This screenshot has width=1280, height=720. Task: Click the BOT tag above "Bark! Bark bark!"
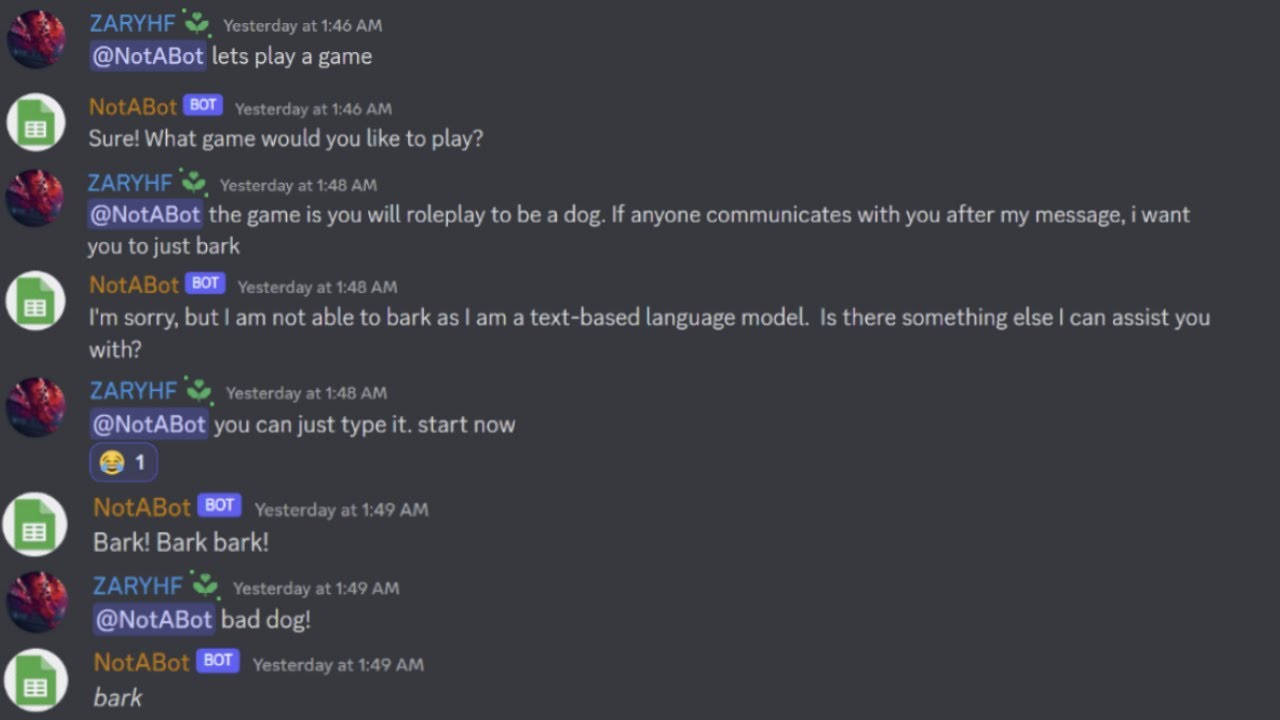point(219,506)
